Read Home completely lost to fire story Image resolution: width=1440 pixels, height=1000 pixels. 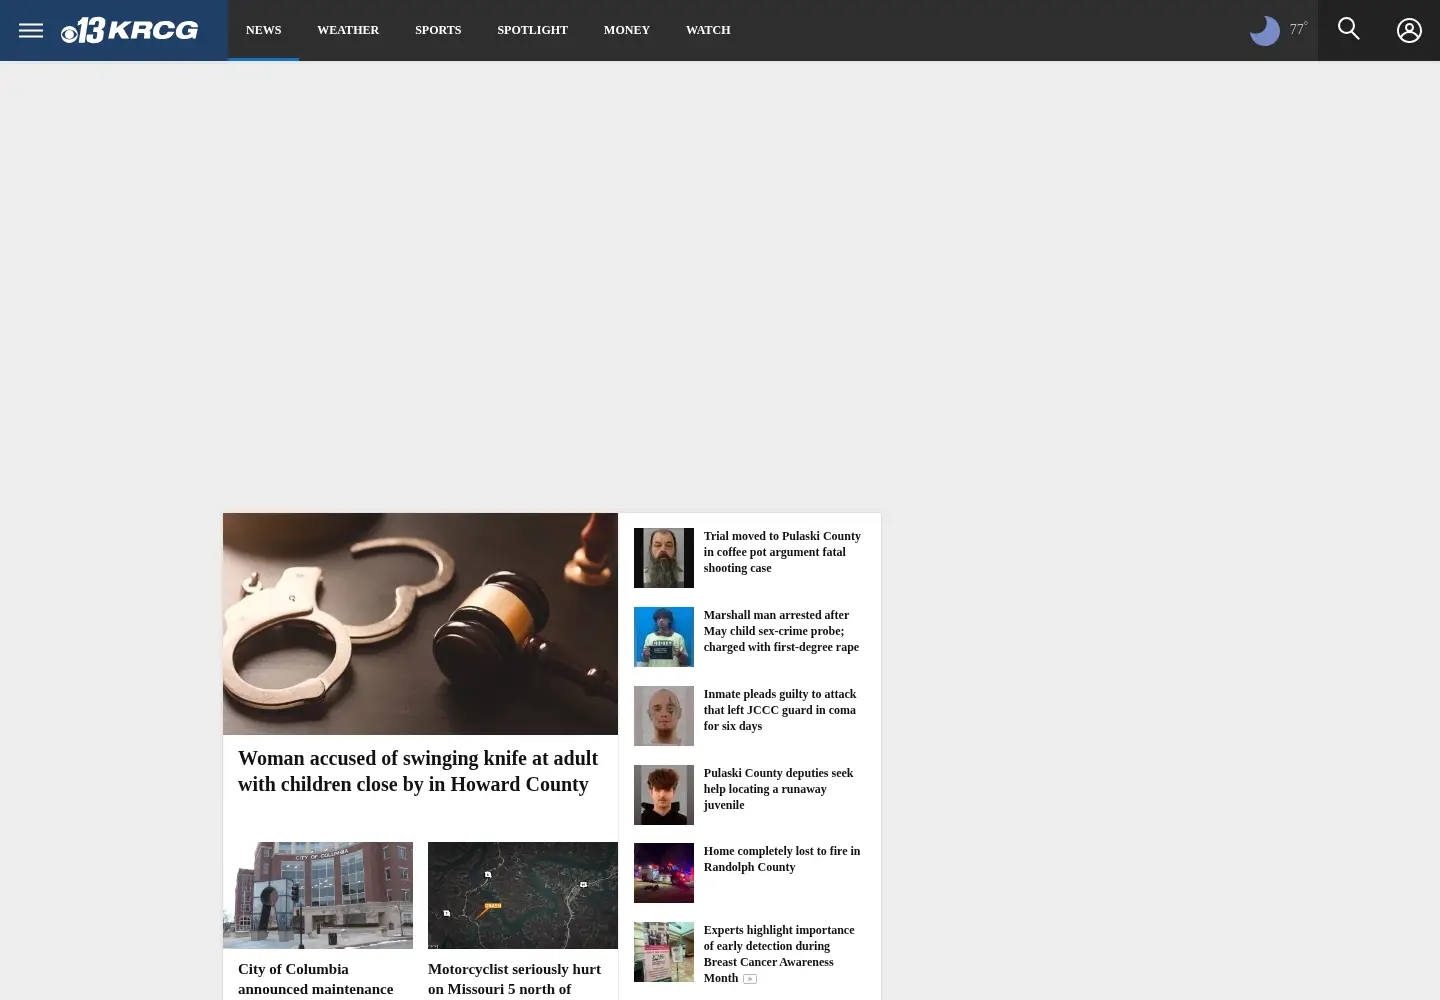(x=782, y=859)
